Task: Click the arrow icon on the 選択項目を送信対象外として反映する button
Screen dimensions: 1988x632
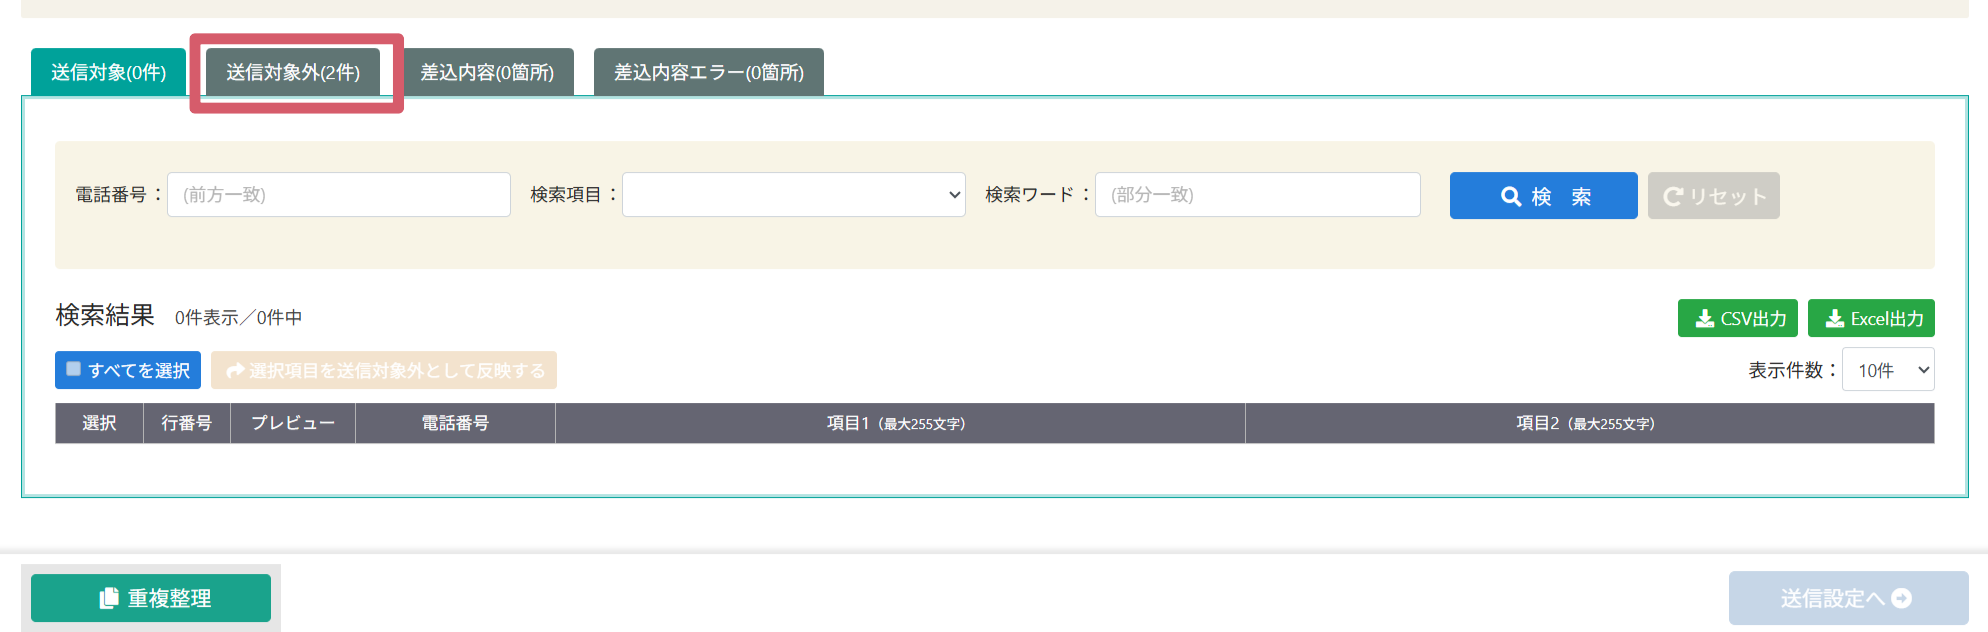Action: coord(235,371)
